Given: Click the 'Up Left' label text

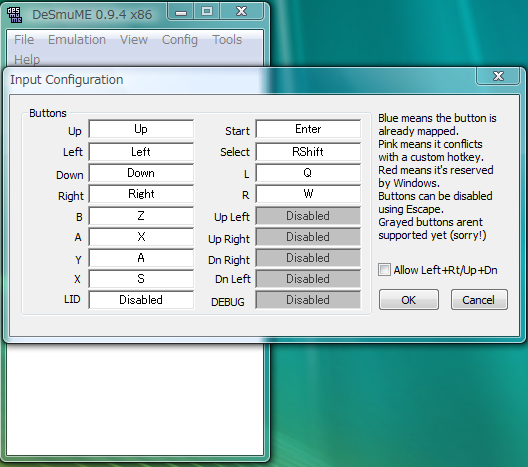Looking at the screenshot, I should (x=232, y=217).
